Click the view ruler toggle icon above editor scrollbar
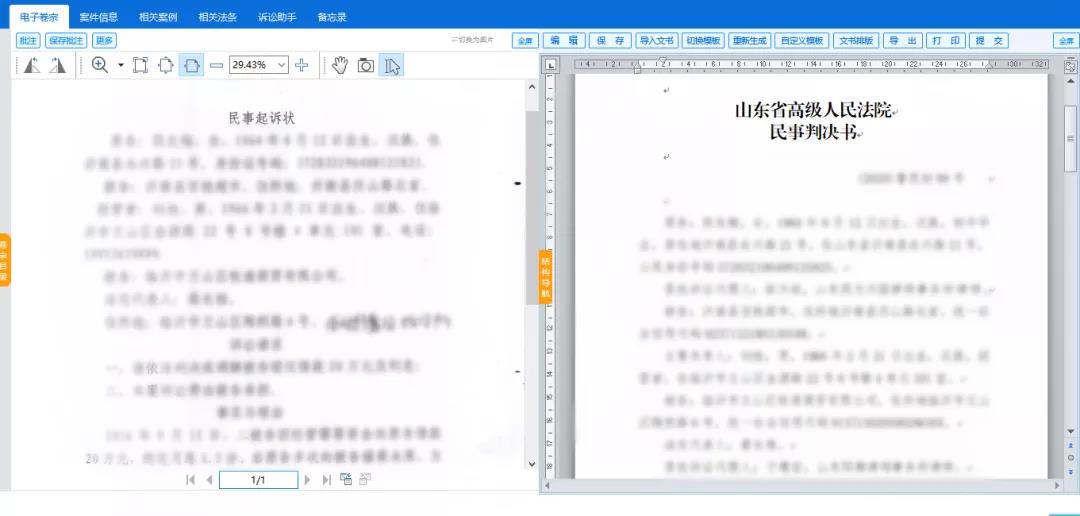The width and height of the screenshot is (1080, 516). (x=1070, y=67)
